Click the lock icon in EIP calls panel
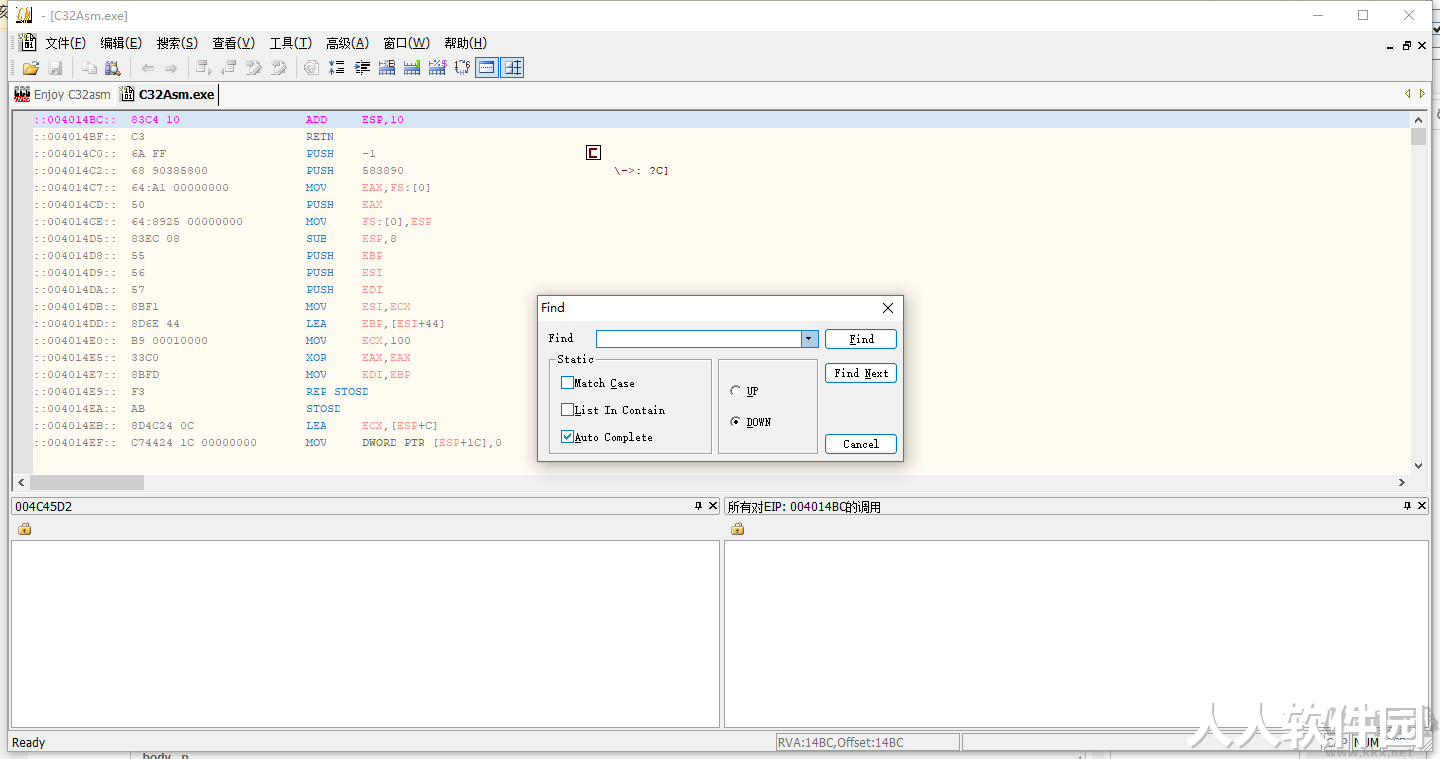 tap(737, 528)
